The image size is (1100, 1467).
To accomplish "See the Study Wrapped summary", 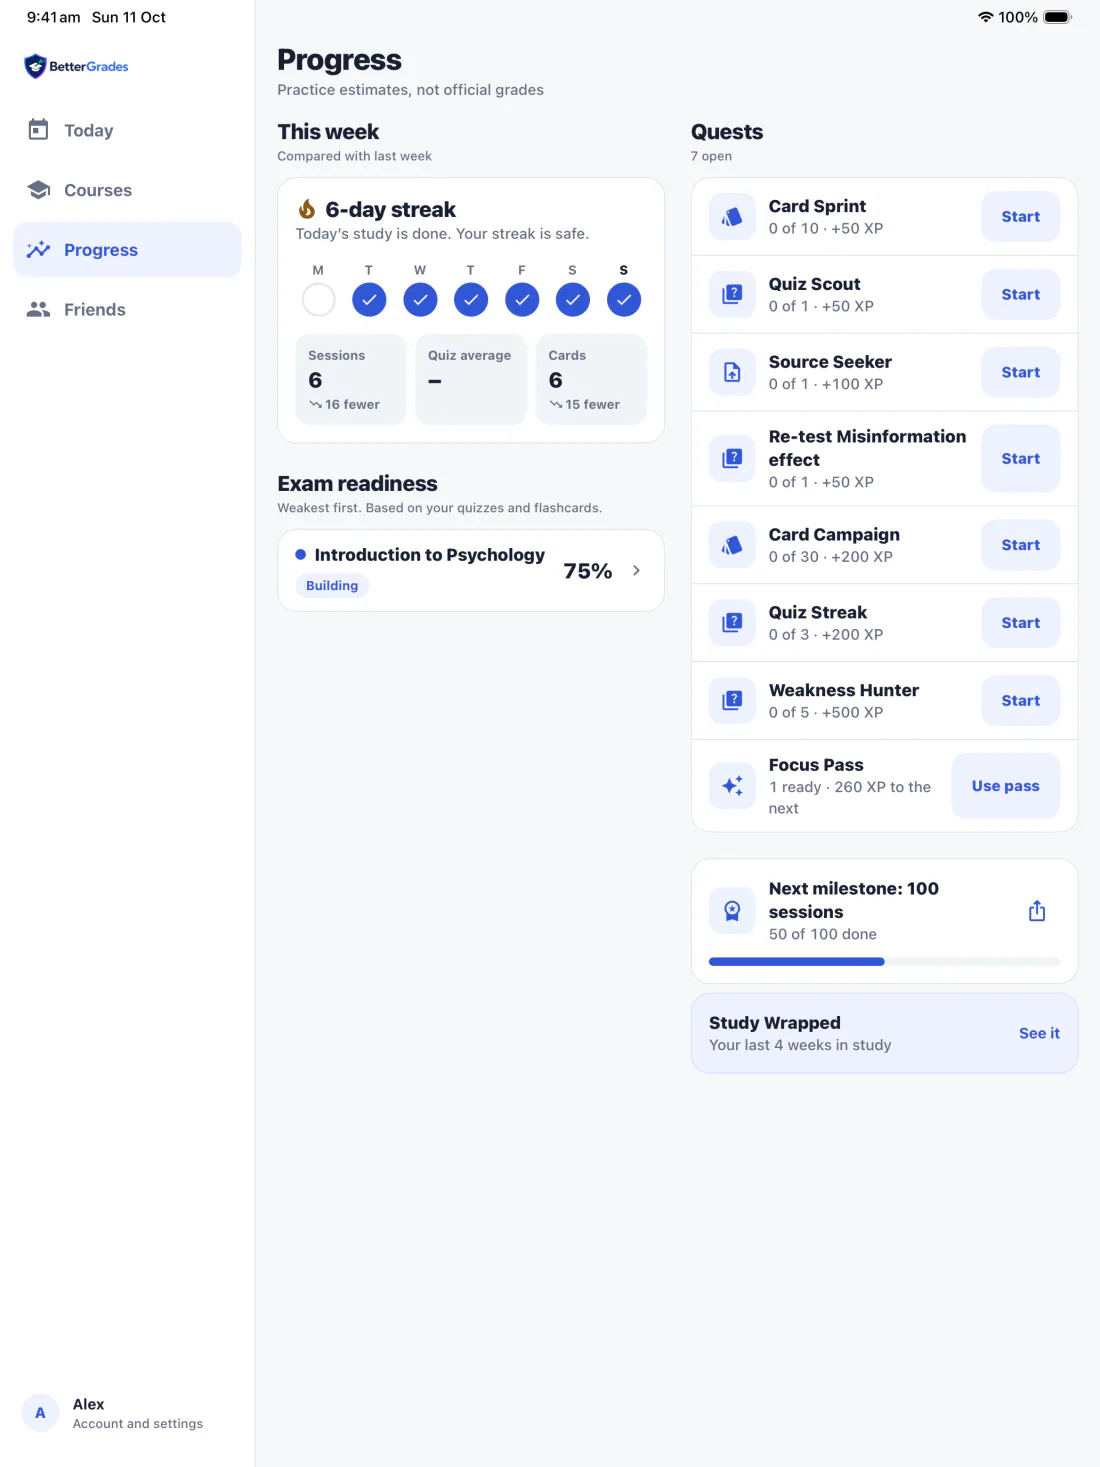I will pos(1039,1033).
